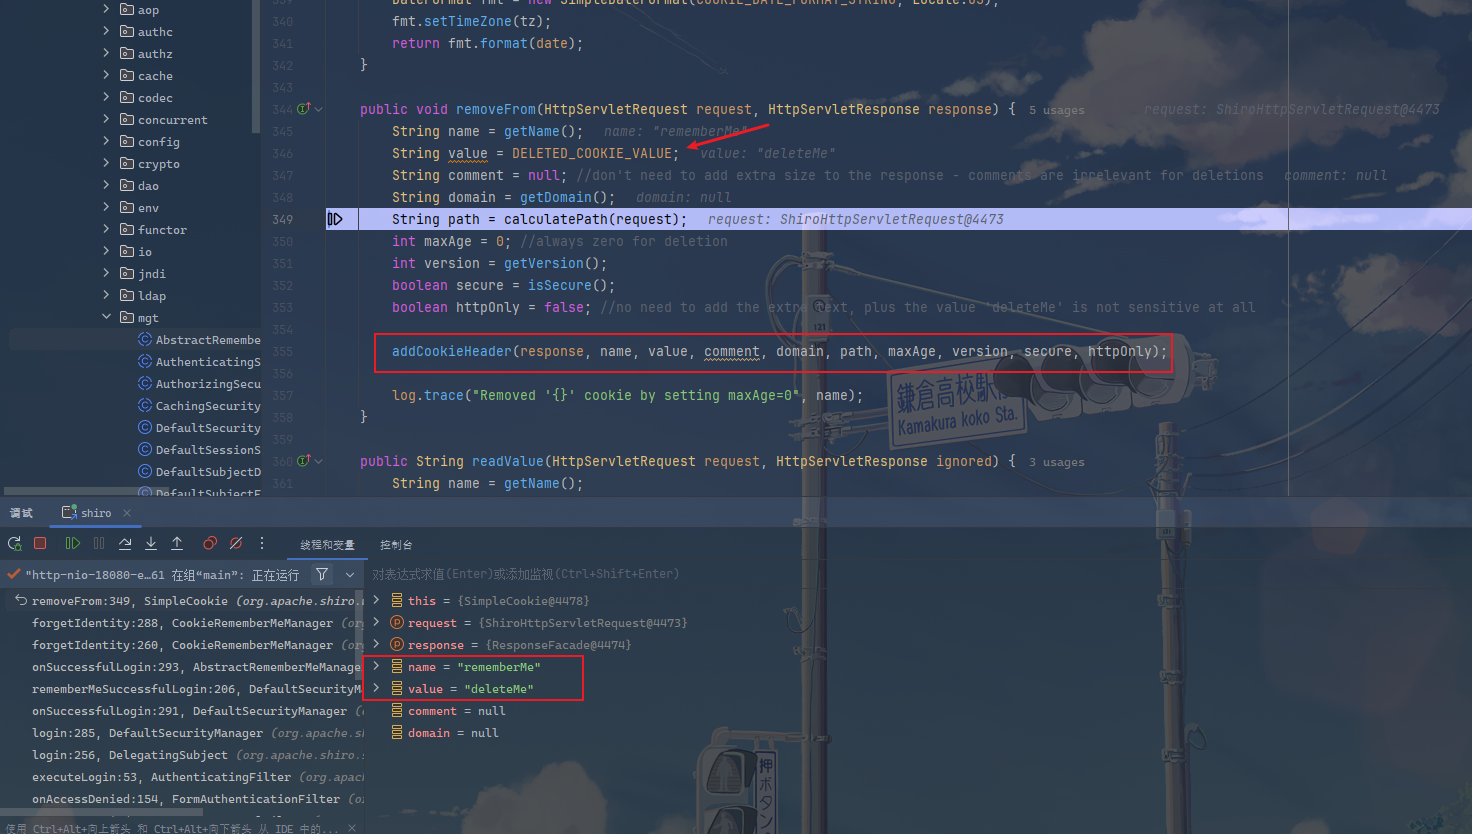Expand the authc package folder
The width and height of the screenshot is (1472, 834).
[x=106, y=31]
